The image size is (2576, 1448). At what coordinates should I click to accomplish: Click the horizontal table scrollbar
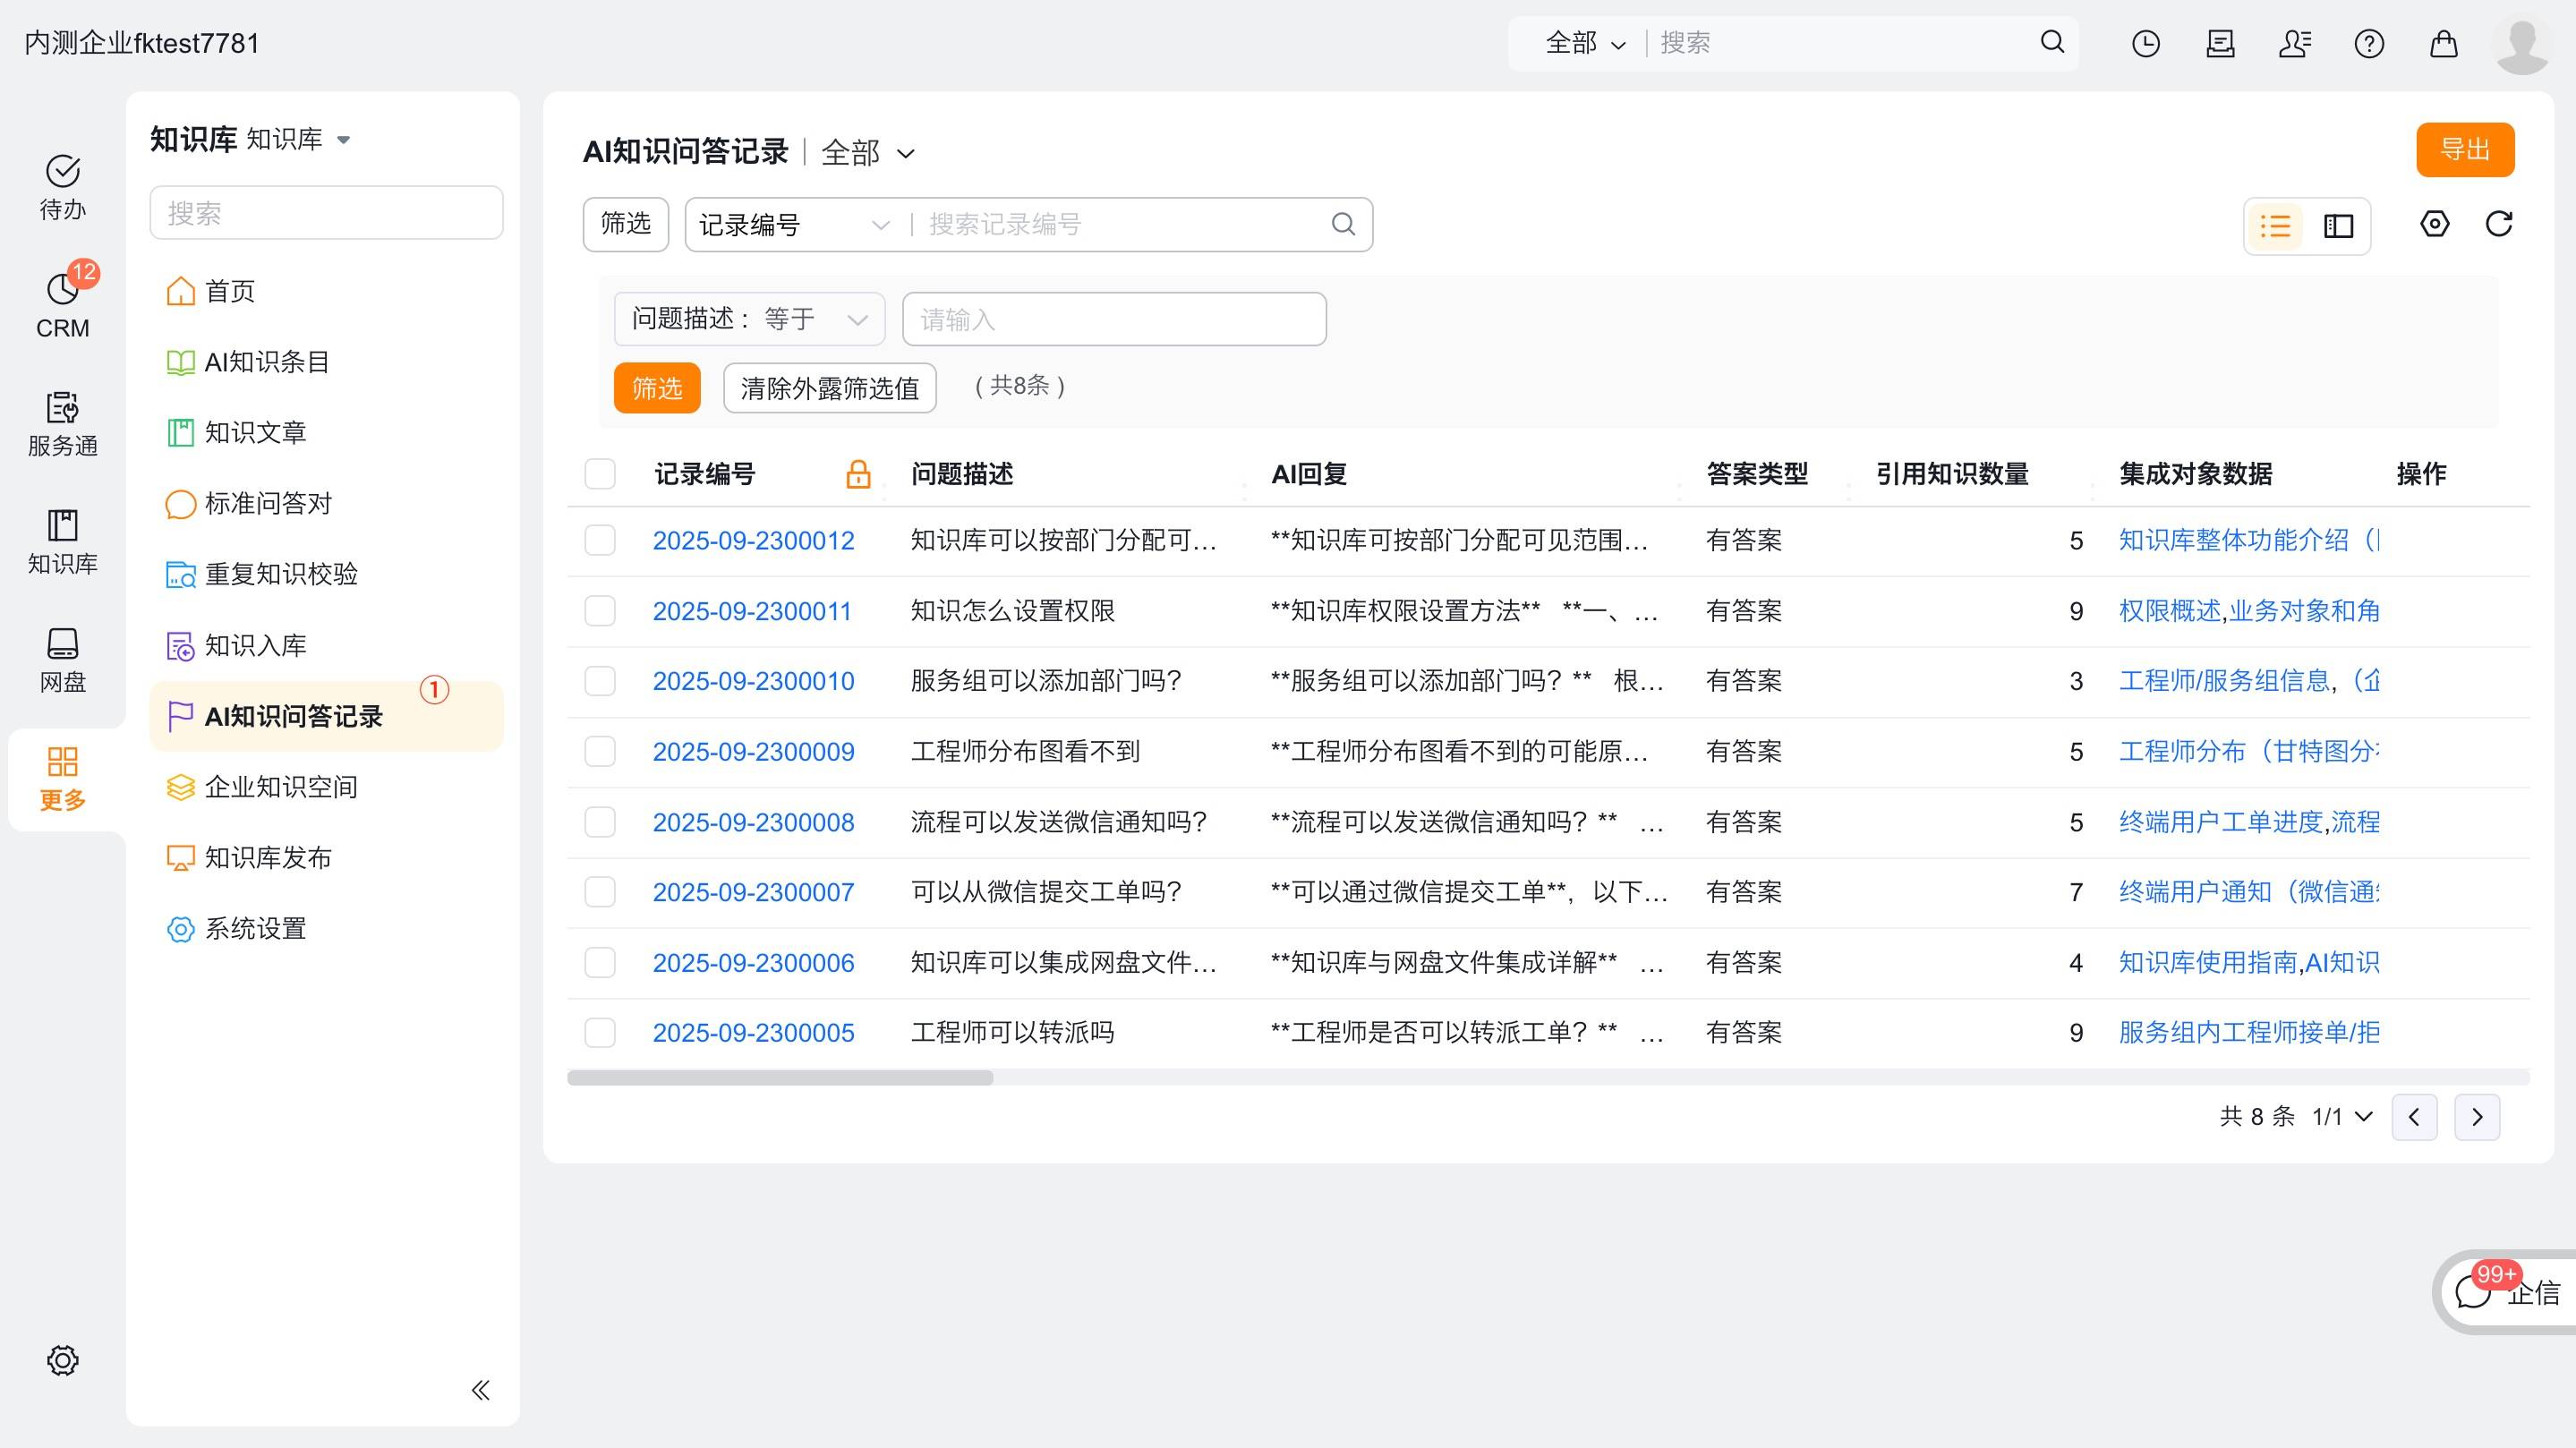(x=780, y=1078)
